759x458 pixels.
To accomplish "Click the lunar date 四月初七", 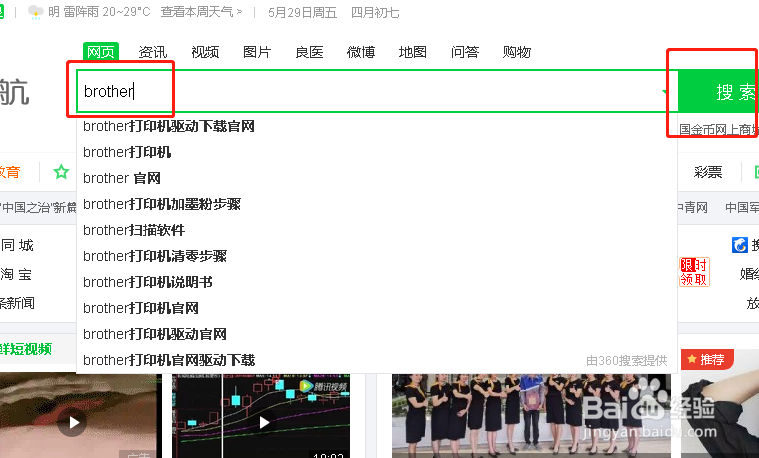I will pos(375,13).
